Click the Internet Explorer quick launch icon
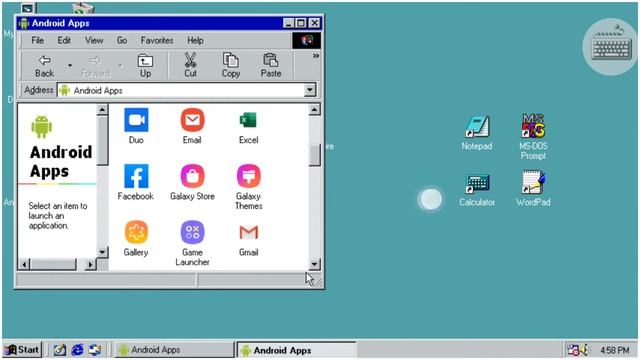Image resolution: width=640 pixels, height=360 pixels. pos(77,350)
